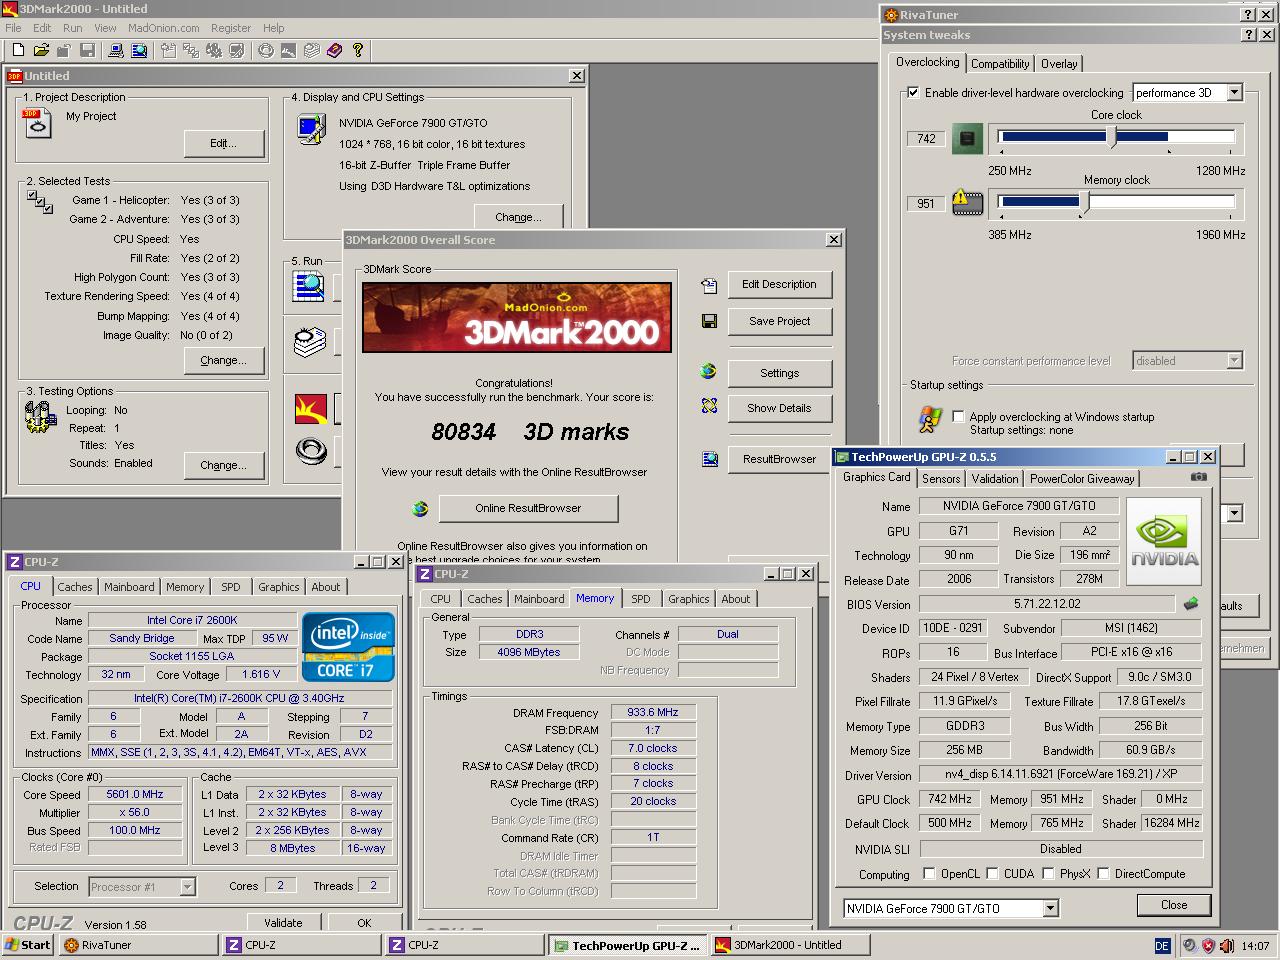Switch to Mainboard tab in CPU-Z processor window
The width and height of the screenshot is (1280, 960).
pyautogui.click(x=129, y=587)
